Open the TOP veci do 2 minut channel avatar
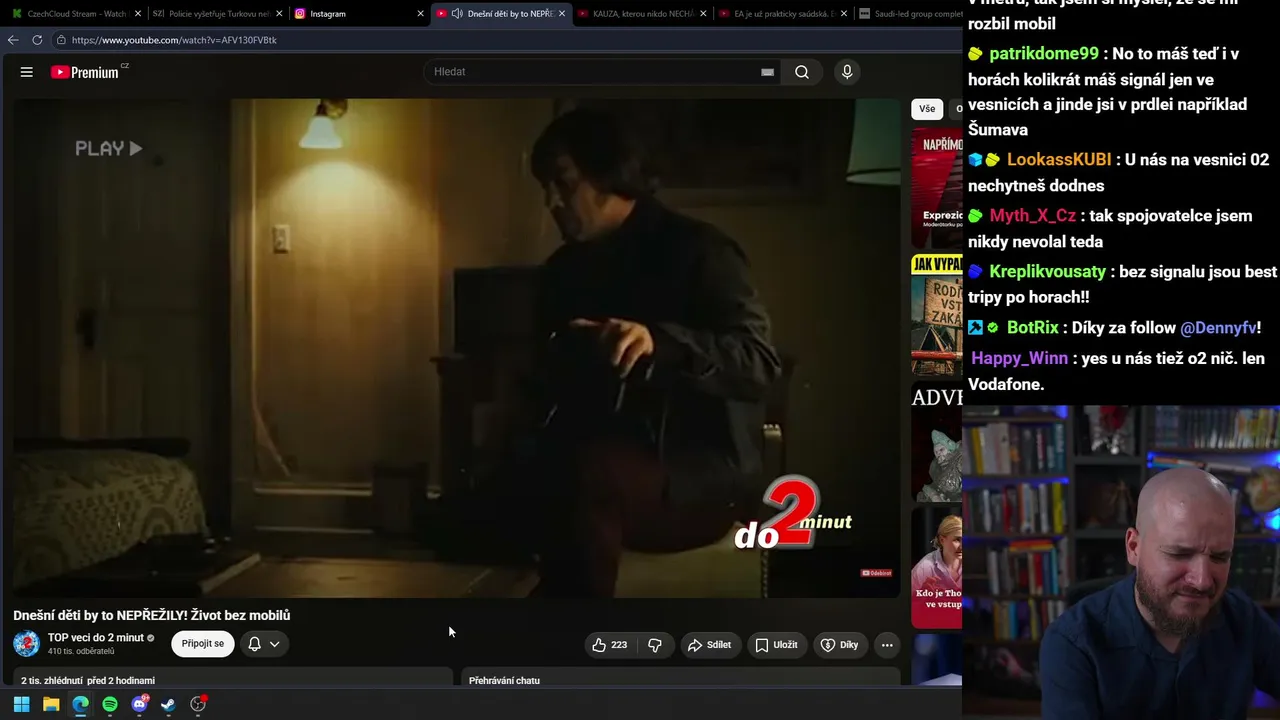The height and width of the screenshot is (720, 1280). click(x=27, y=644)
